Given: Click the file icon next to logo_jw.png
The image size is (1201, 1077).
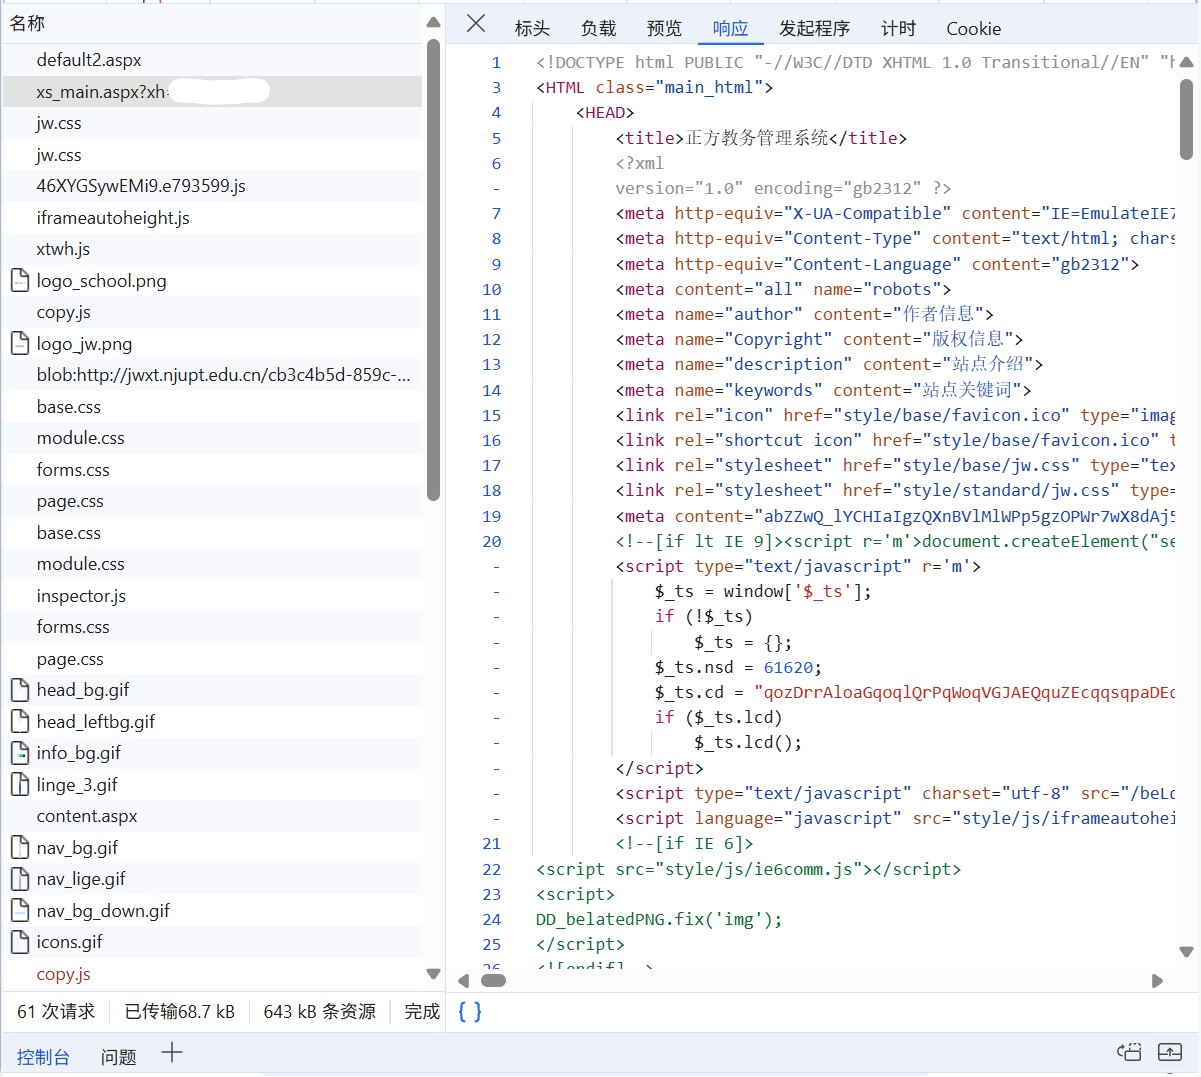Looking at the screenshot, I should pos(20,343).
